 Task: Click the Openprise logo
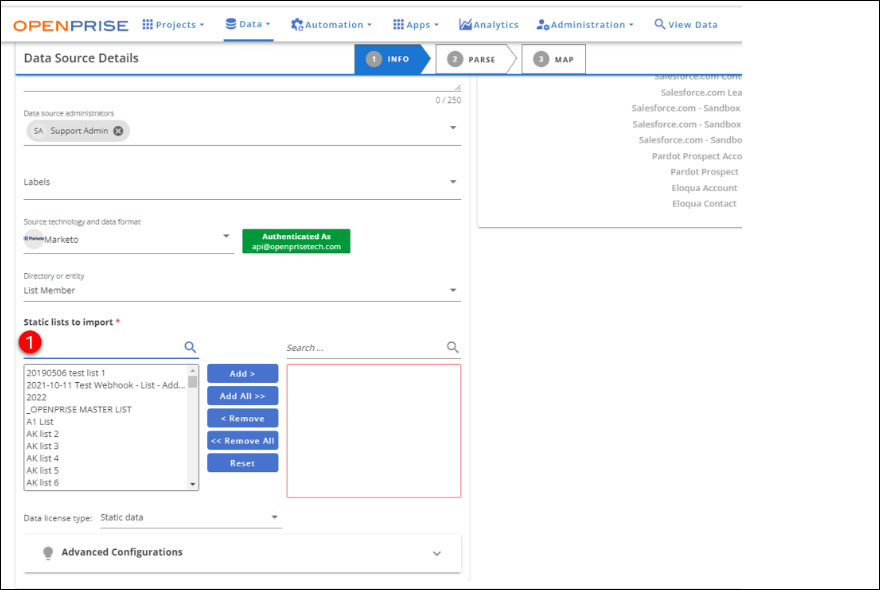(71, 25)
